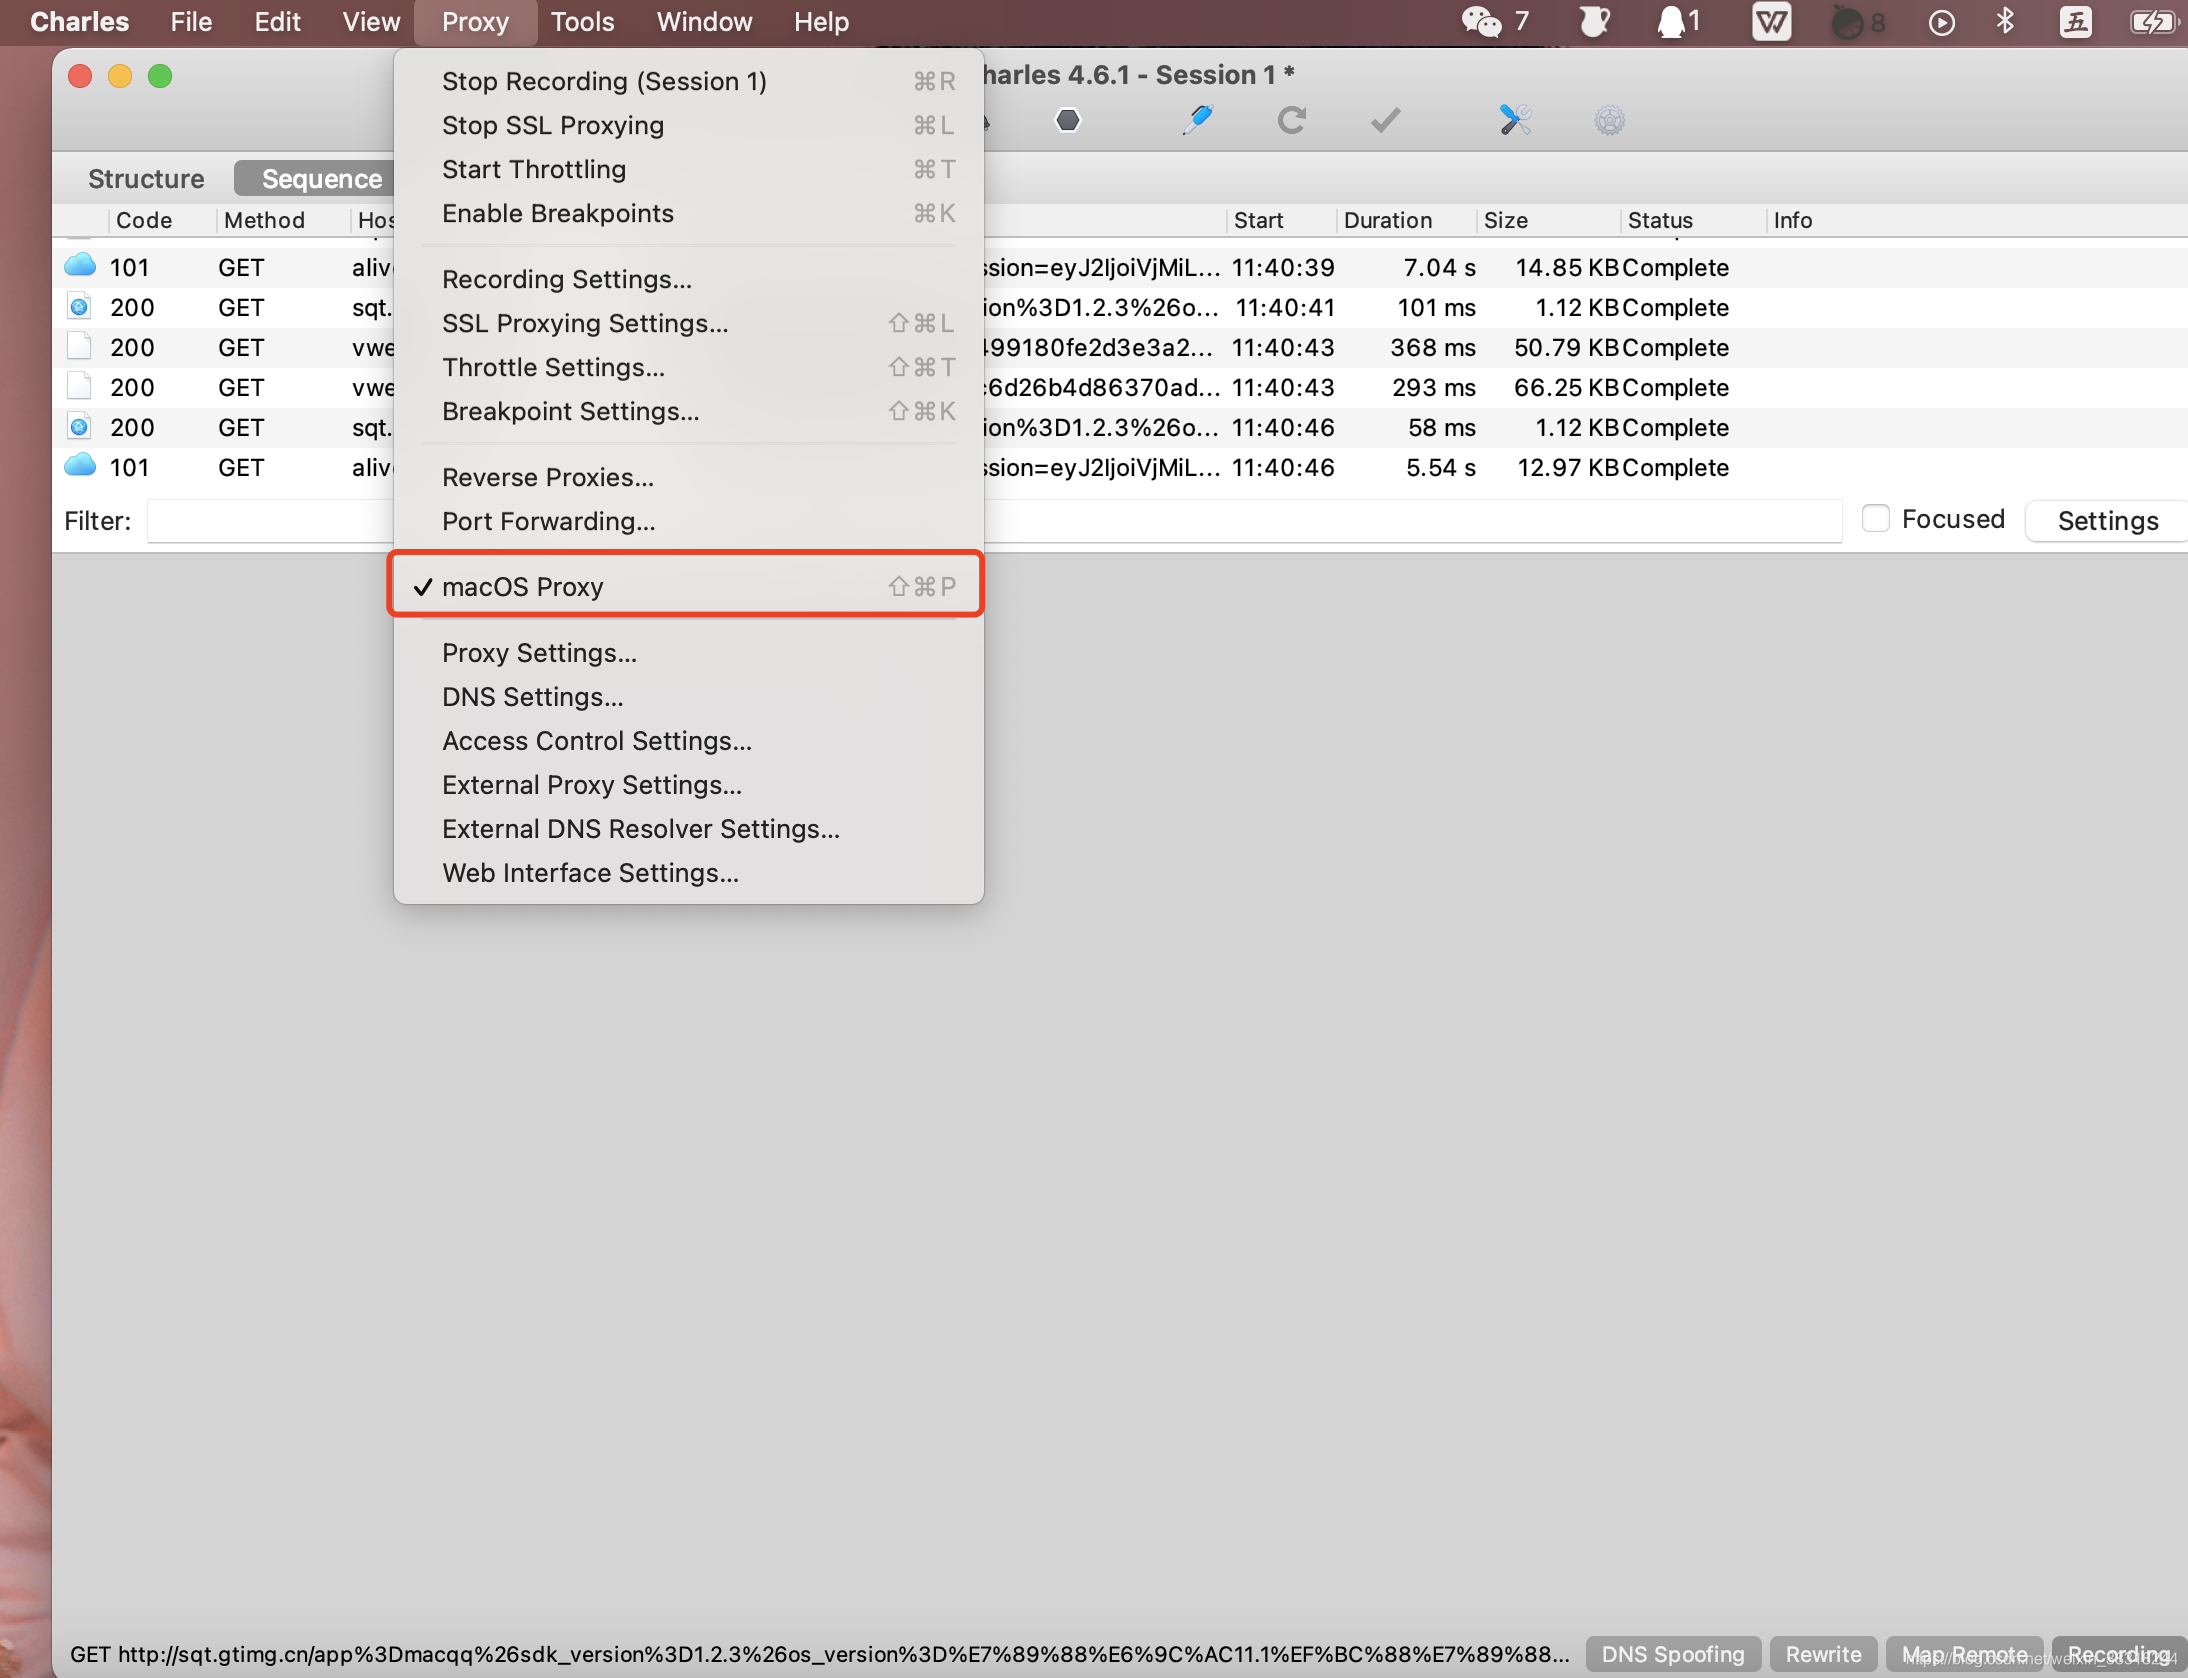Open the Help menu
Image resolution: width=2188 pixels, height=1678 pixels.
[x=821, y=22]
